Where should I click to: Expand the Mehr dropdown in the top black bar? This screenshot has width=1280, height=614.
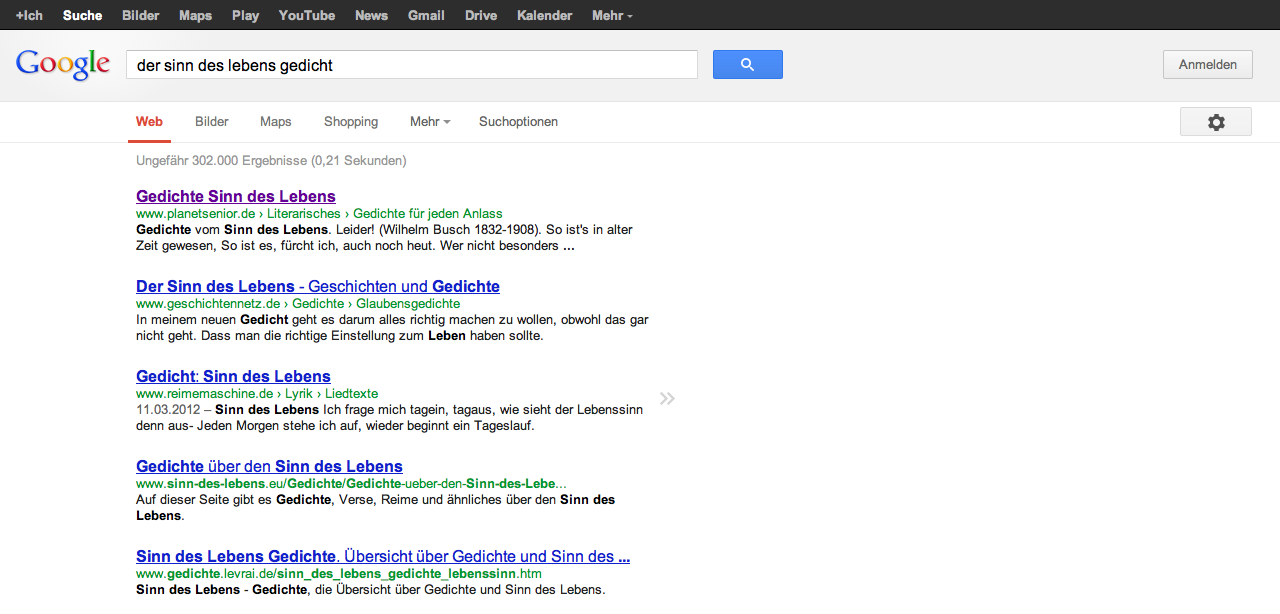point(611,16)
